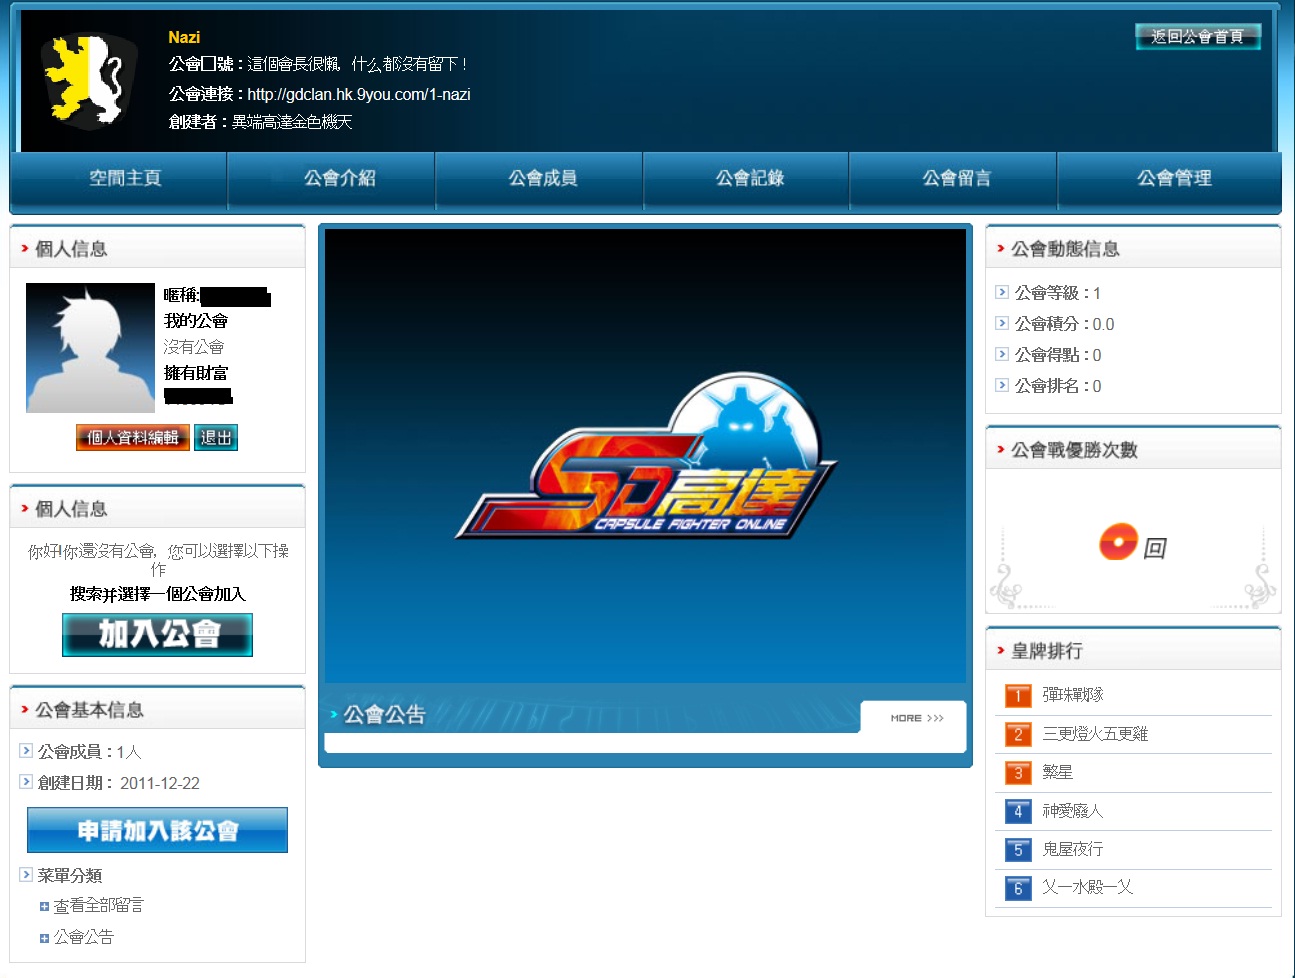Click the lion guild emblem

click(x=89, y=81)
